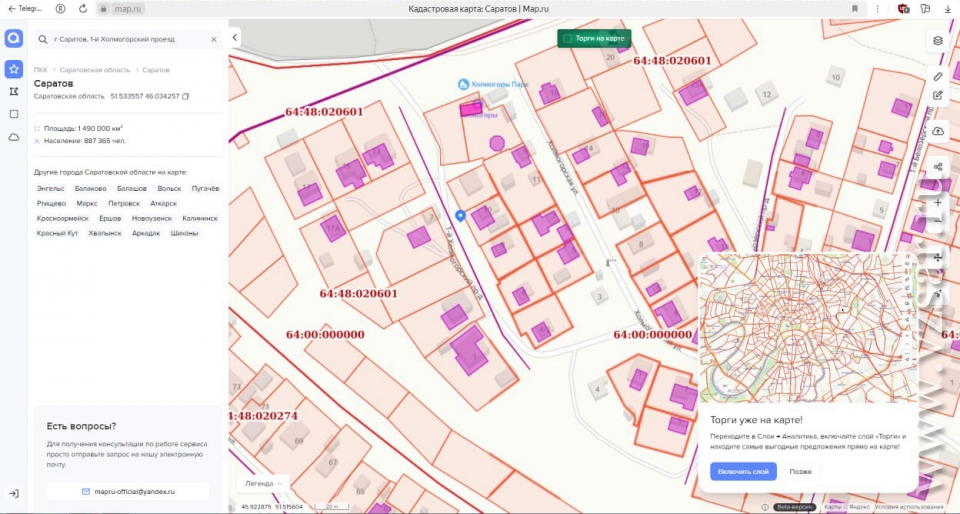Click the cloud icon in left sidebar
The width and height of the screenshot is (960, 514).
click(14, 137)
